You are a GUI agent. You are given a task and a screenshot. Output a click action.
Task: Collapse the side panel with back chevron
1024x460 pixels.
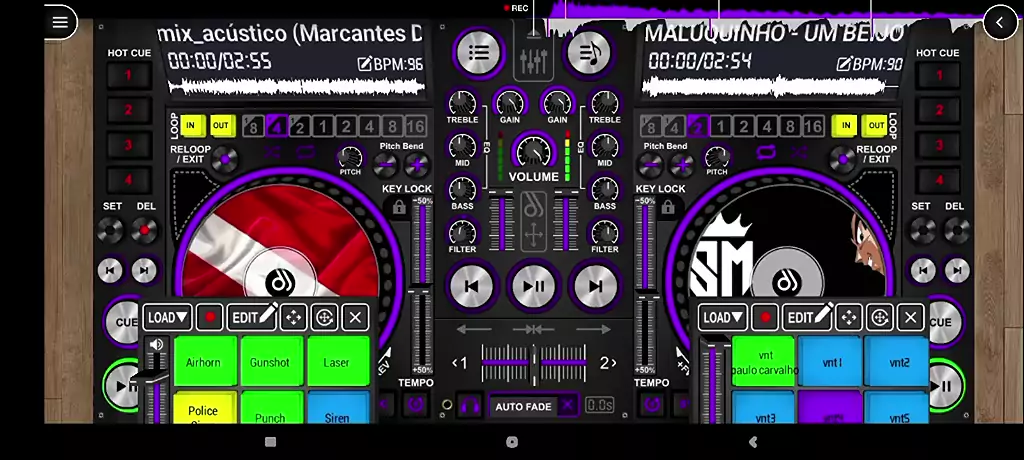point(1000,22)
